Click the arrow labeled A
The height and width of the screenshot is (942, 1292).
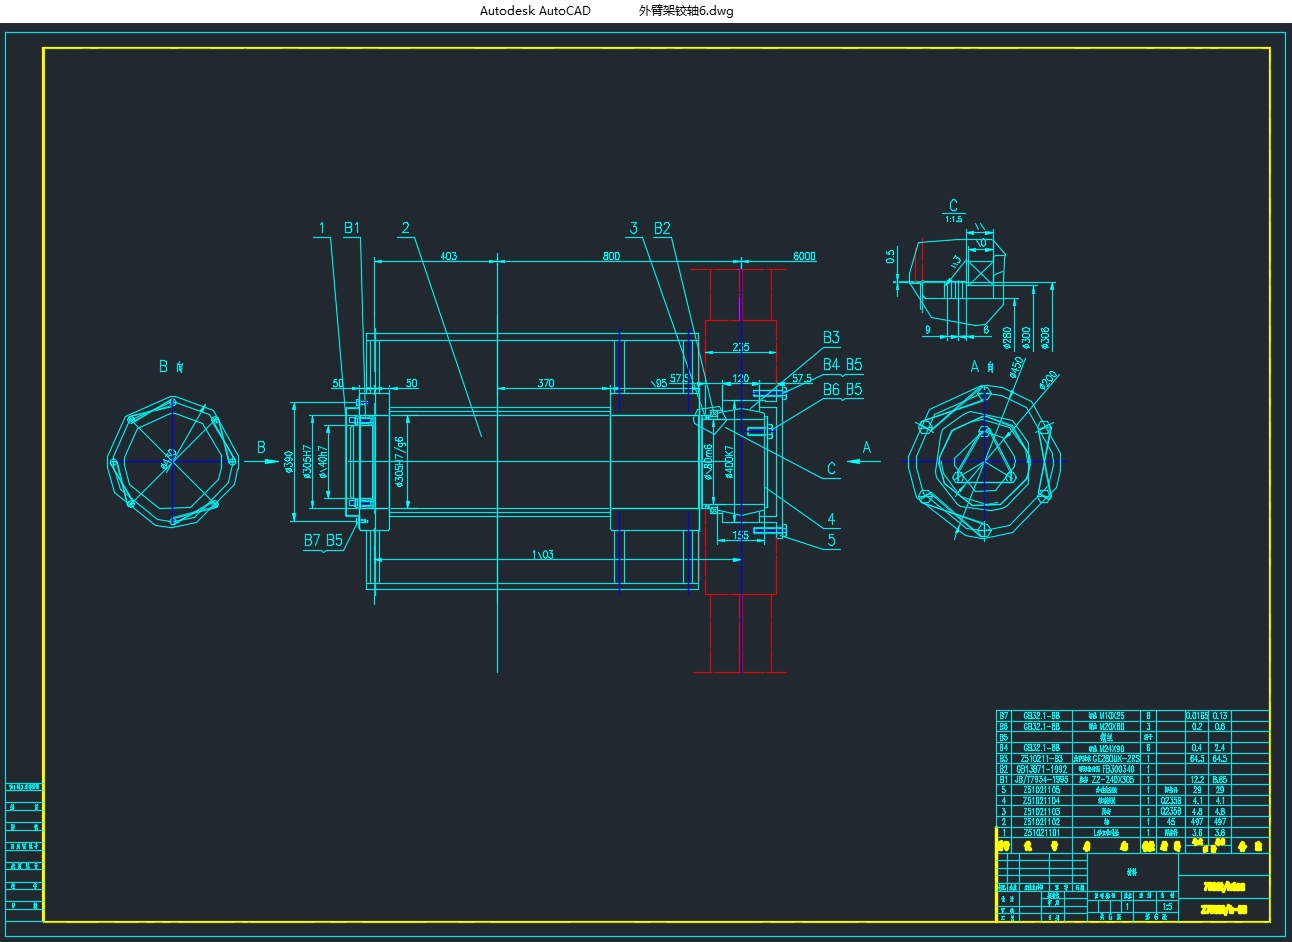860,461
